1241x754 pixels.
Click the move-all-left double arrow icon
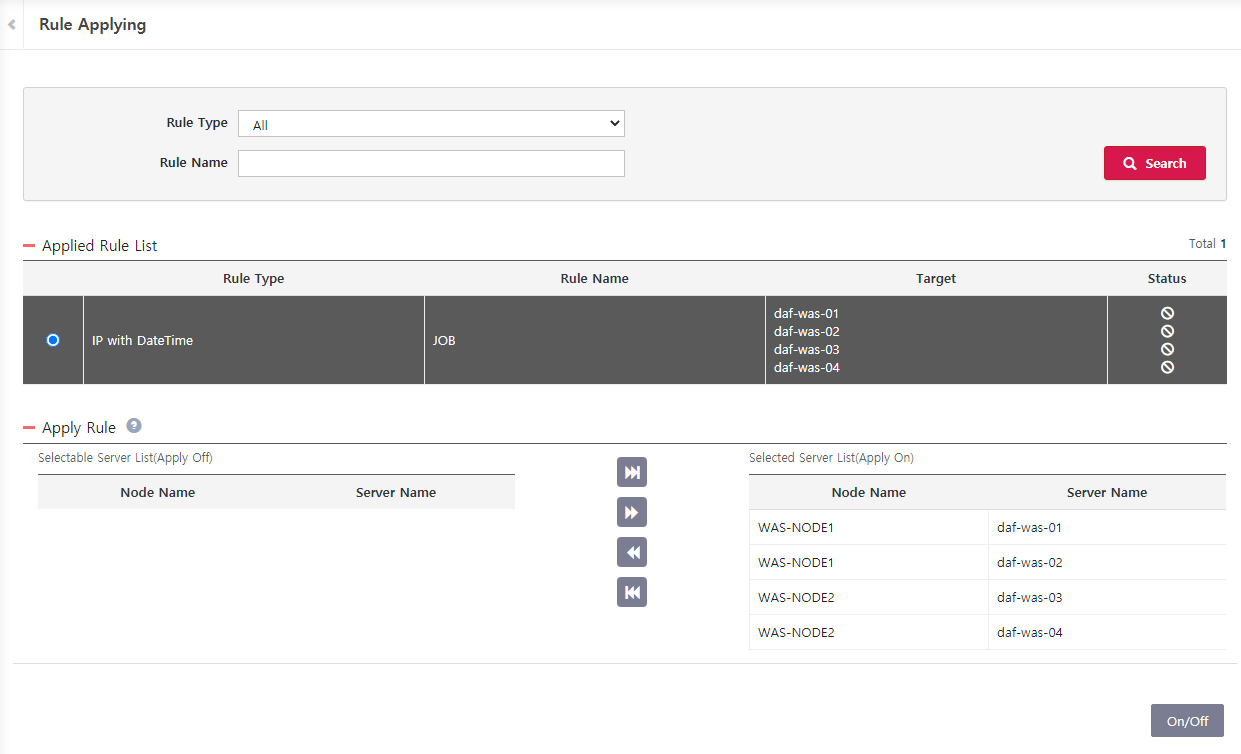(631, 592)
